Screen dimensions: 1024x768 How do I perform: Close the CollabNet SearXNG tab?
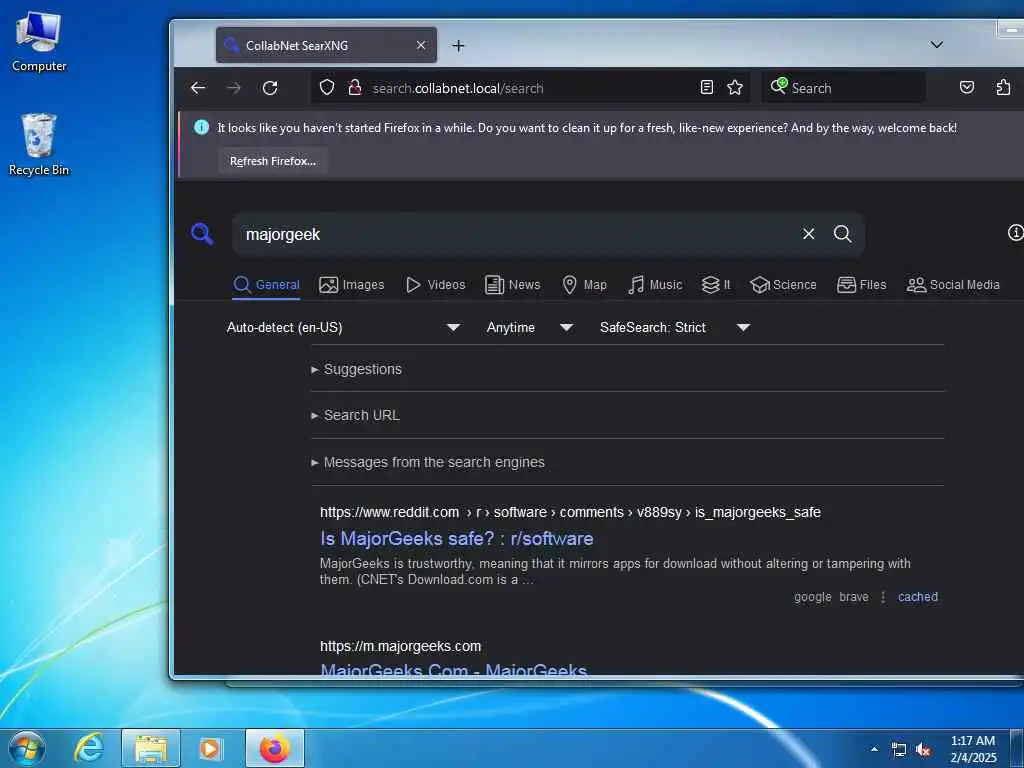[421, 45]
